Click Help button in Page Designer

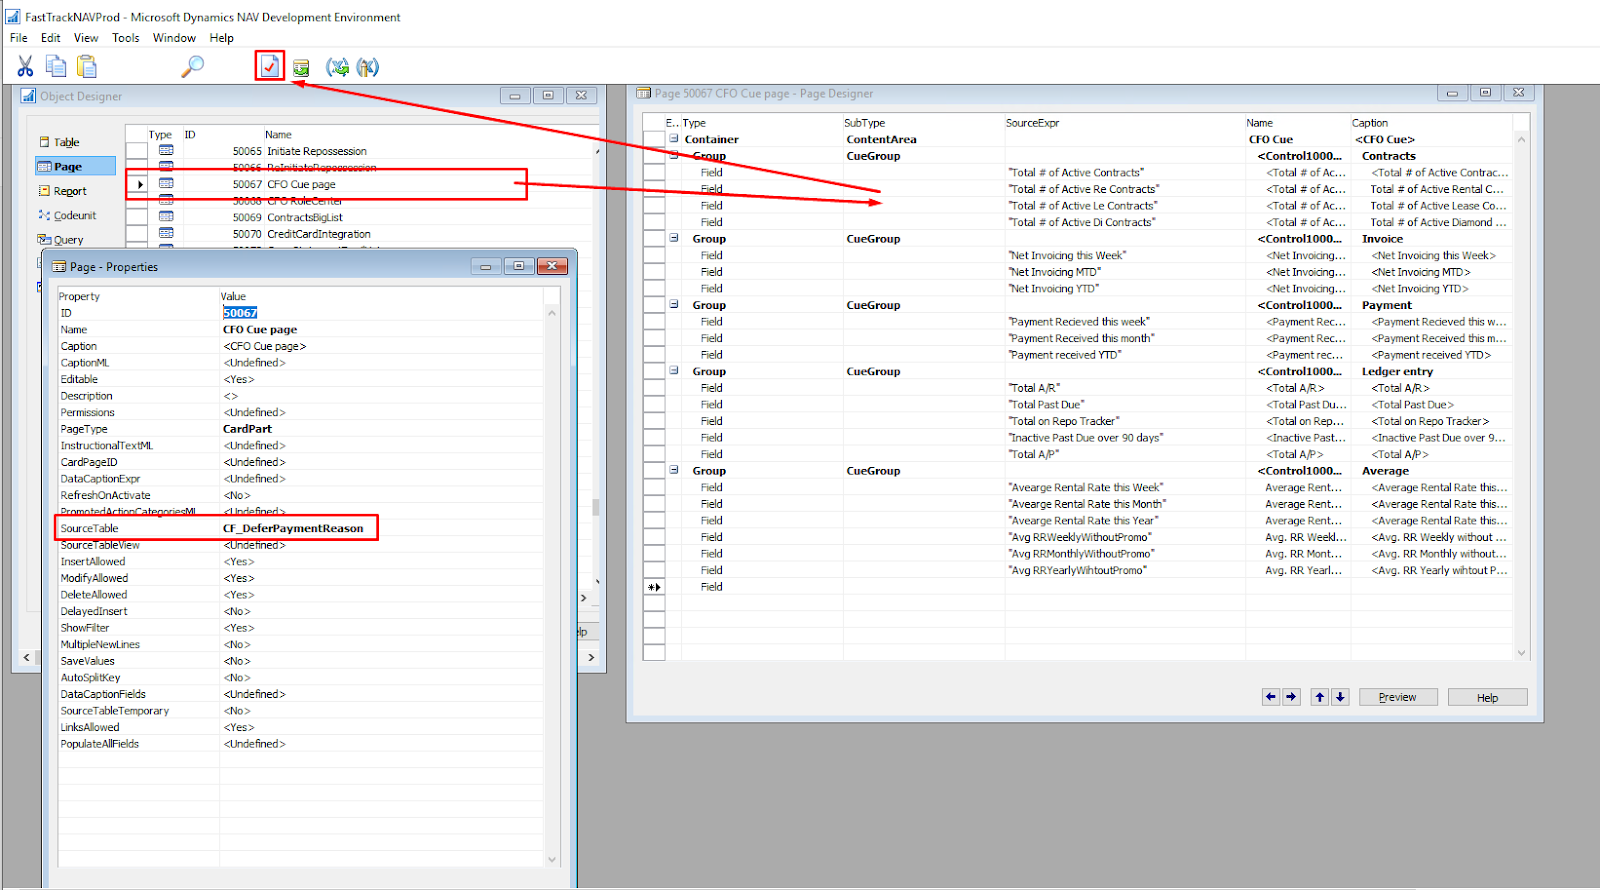1487,697
